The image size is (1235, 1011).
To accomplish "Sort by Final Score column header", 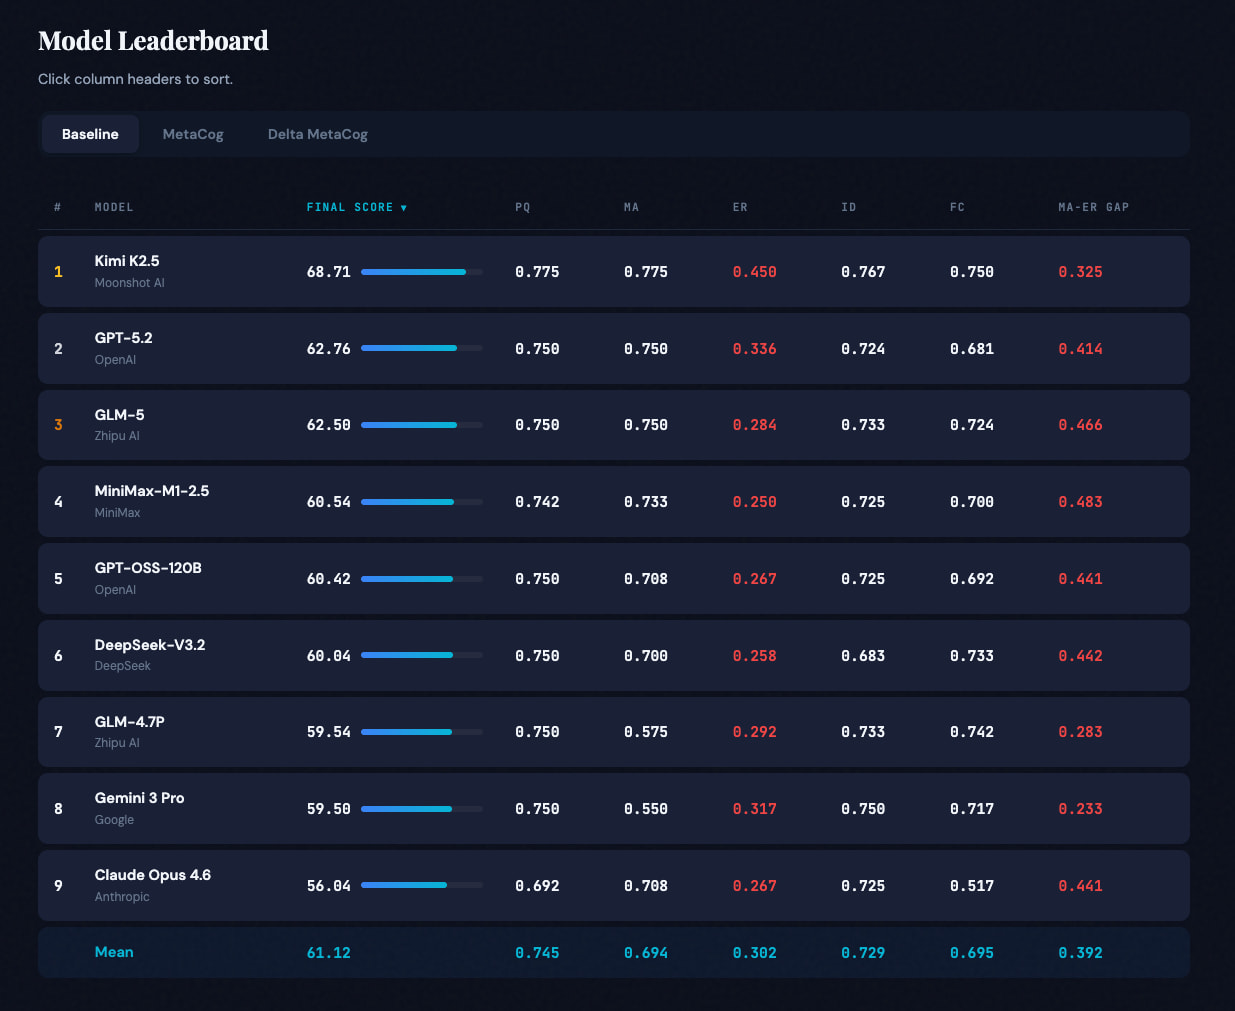I will [350, 207].
